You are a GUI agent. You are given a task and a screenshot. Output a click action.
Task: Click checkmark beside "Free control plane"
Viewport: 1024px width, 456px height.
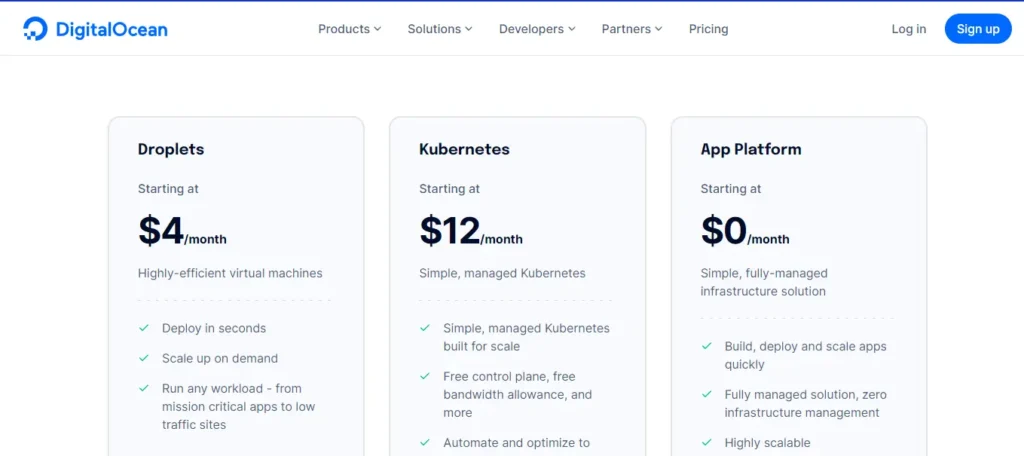point(425,376)
